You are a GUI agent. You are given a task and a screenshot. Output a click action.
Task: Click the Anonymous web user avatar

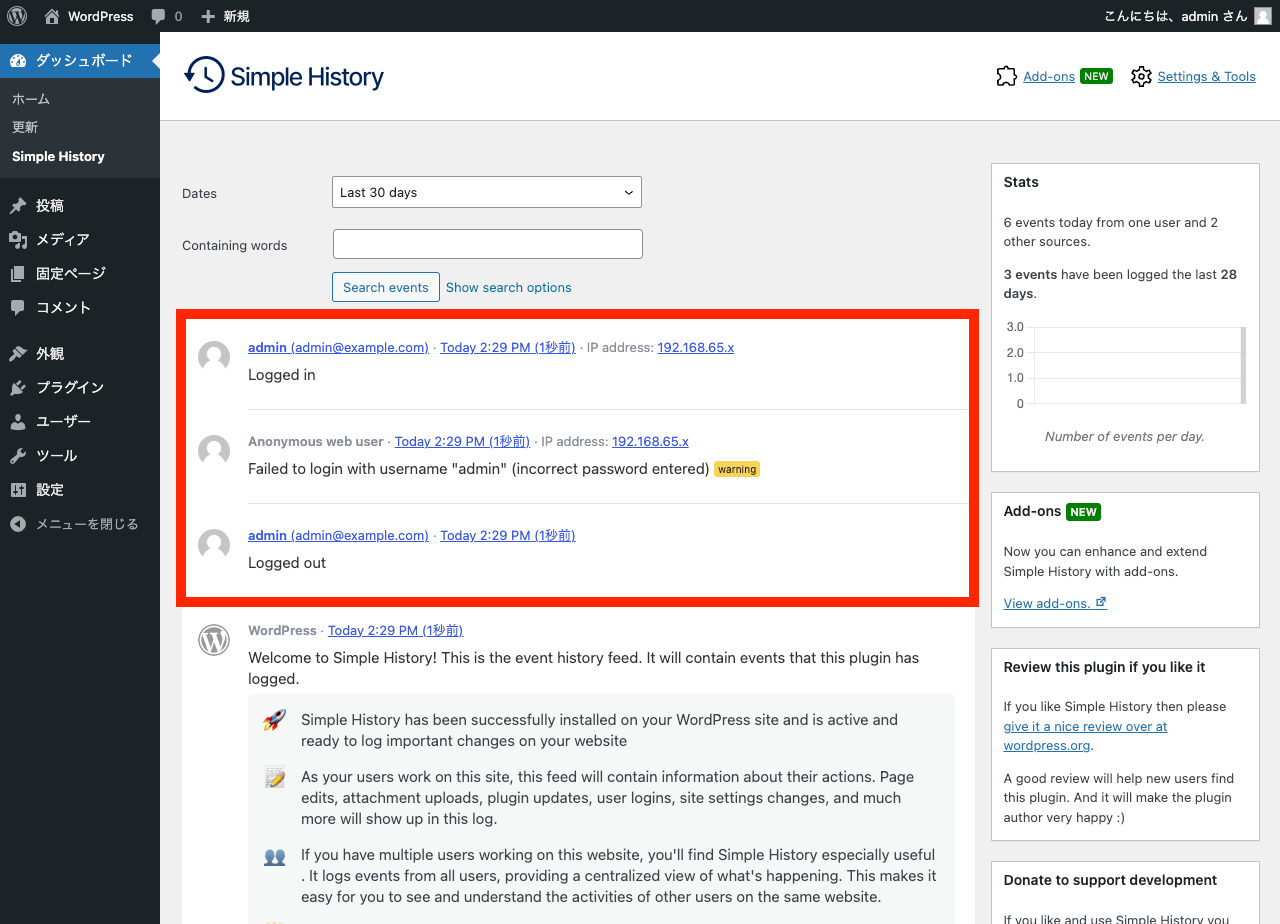click(214, 450)
